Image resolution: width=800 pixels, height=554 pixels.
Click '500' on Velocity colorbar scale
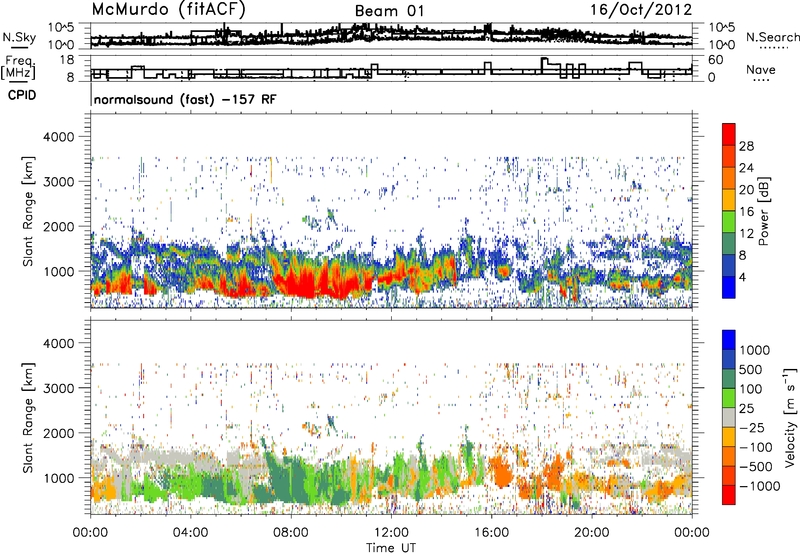751,369
